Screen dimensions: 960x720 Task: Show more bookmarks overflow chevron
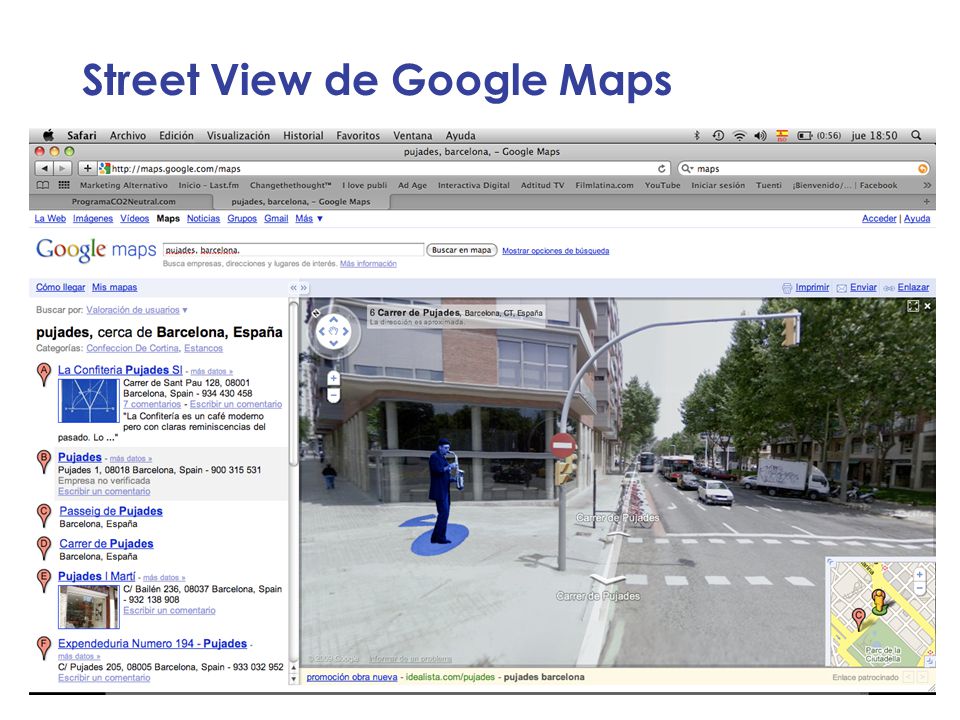[x=927, y=185]
